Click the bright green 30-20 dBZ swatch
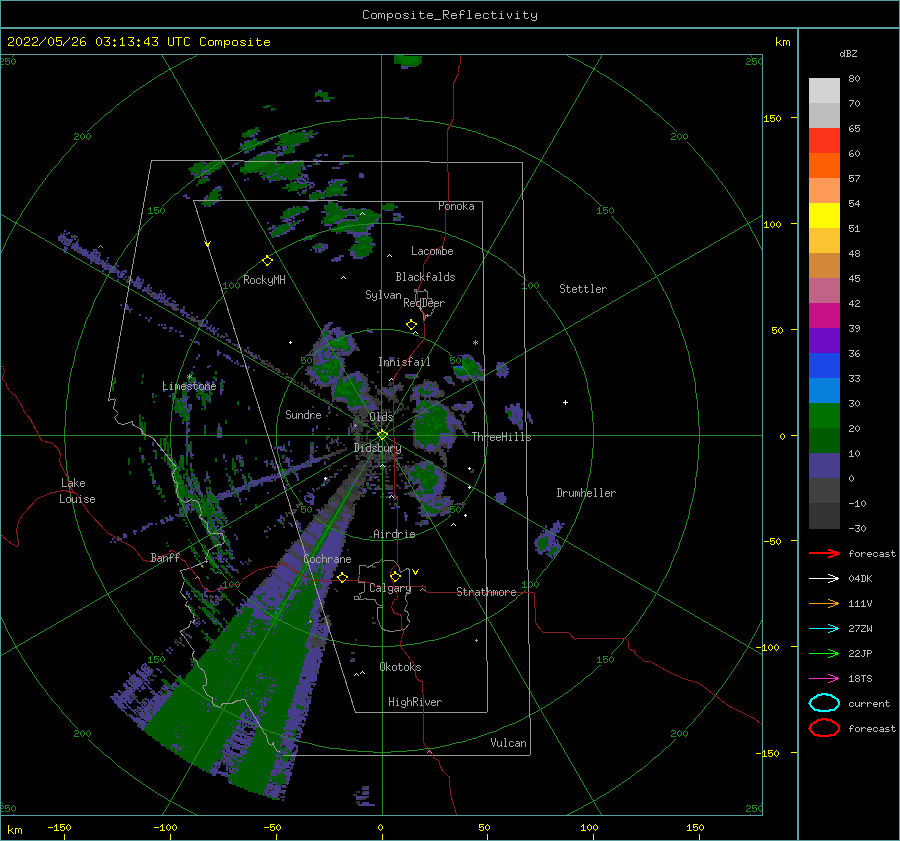900x841 pixels. [x=824, y=416]
